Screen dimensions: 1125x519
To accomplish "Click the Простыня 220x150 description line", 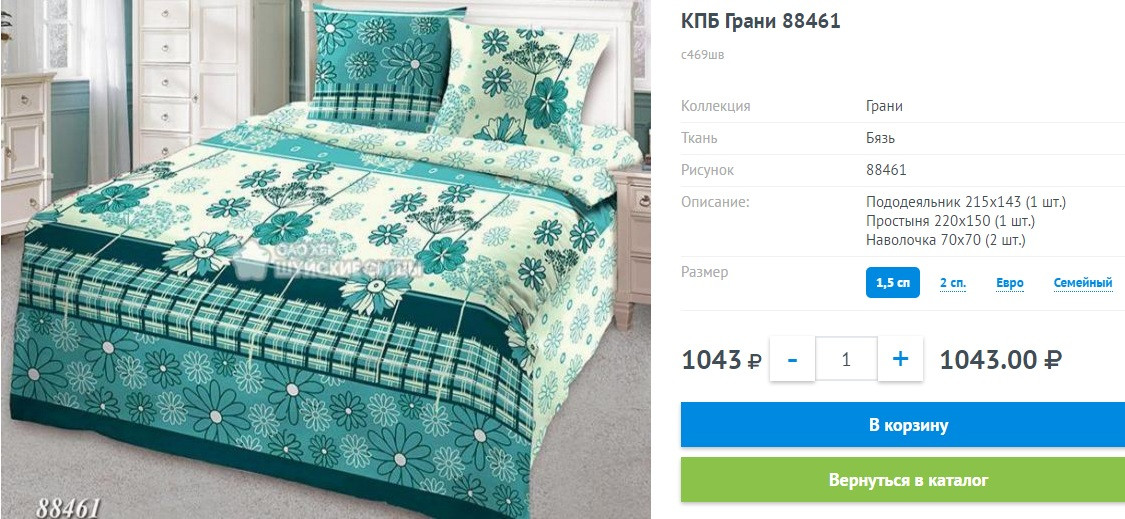I will (951, 221).
